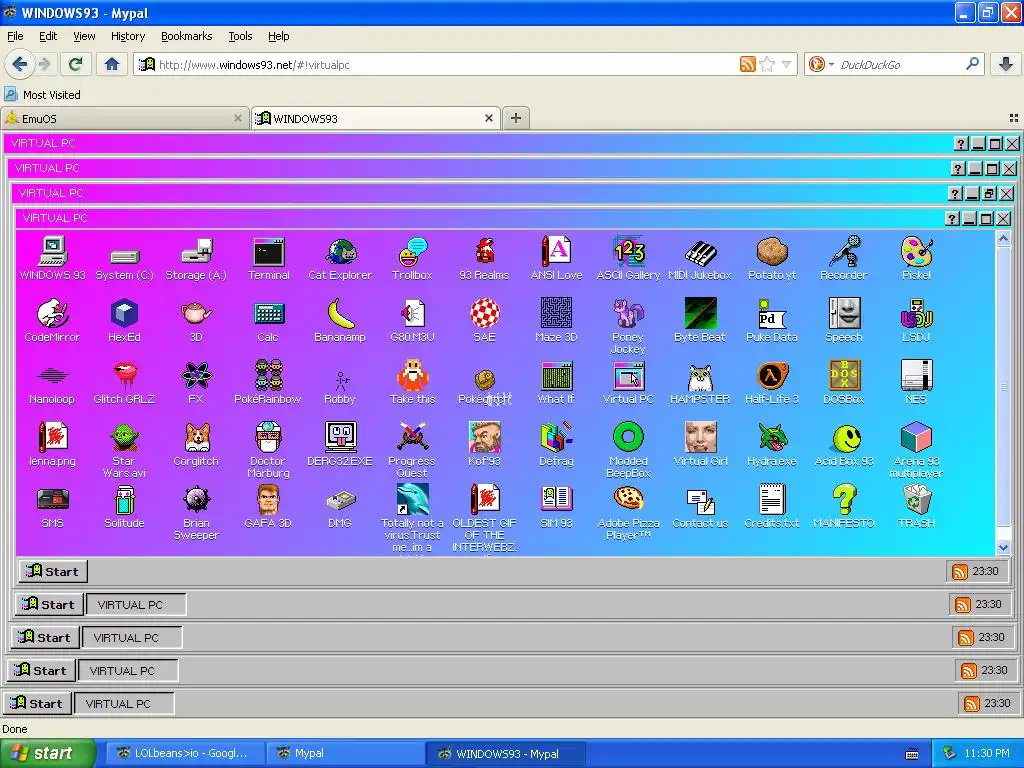
Task: Open the Calc calculator icon
Action: (x=268, y=321)
